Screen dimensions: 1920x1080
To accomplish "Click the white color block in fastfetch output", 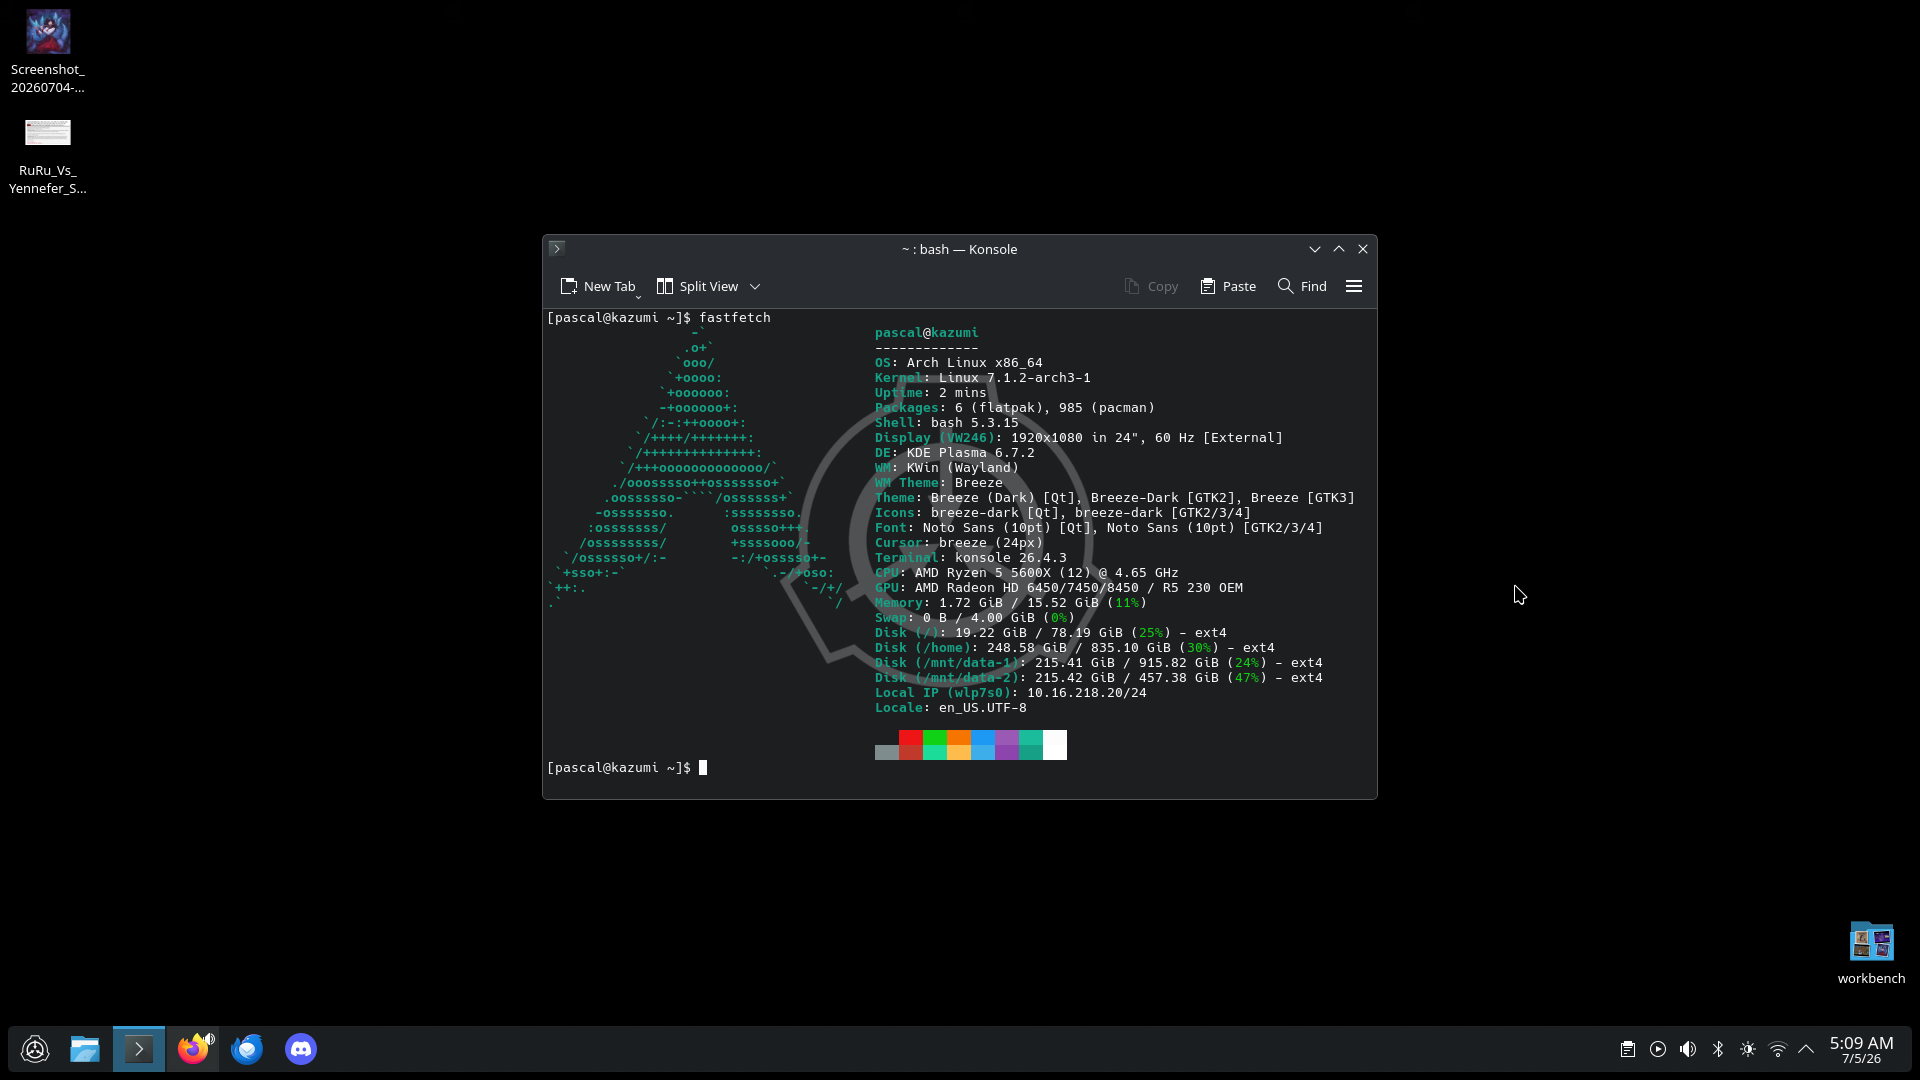I will pyautogui.click(x=1055, y=745).
